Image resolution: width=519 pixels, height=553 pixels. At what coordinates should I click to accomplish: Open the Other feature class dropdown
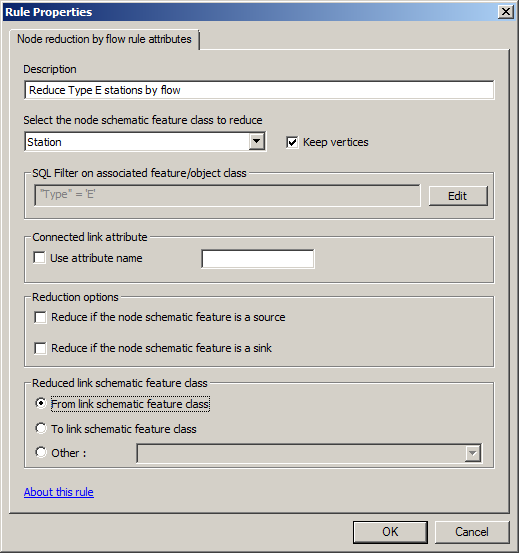tap(472, 453)
